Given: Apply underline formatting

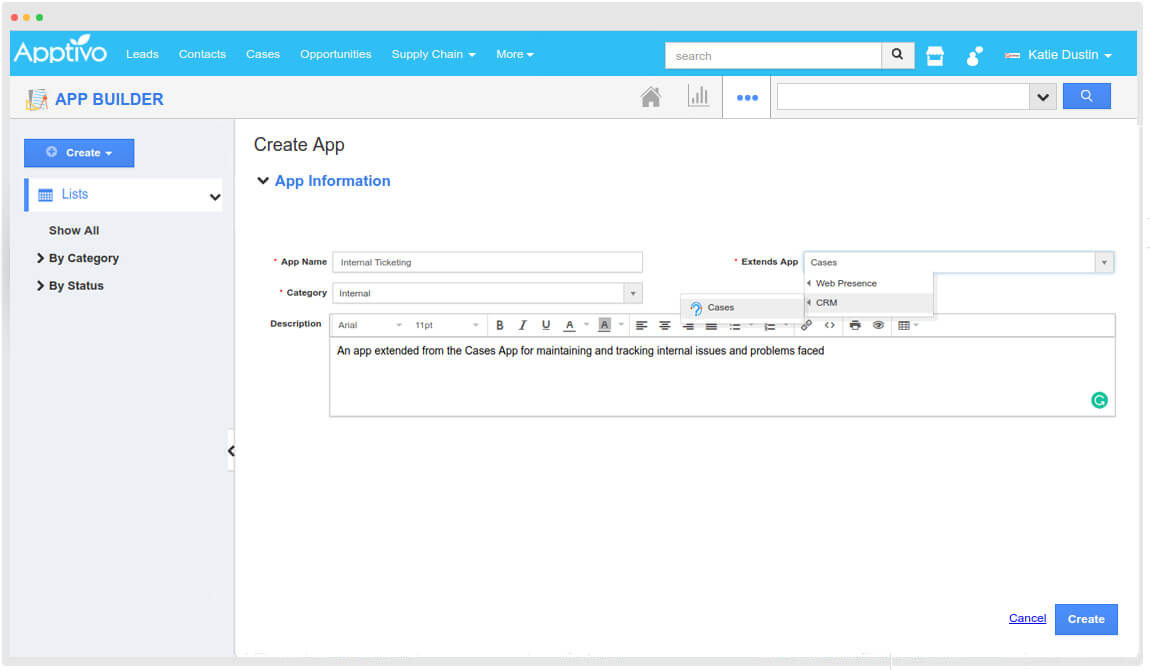Looking at the screenshot, I should click(545, 324).
